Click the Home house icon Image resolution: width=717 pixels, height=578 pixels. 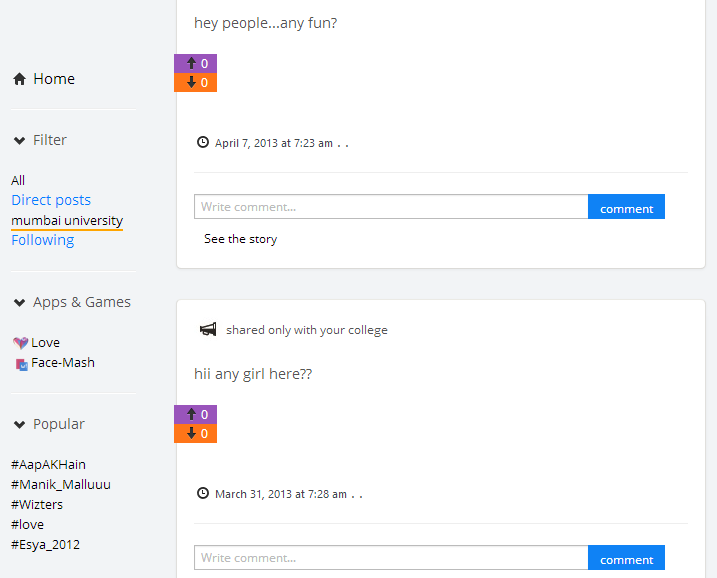(19, 79)
